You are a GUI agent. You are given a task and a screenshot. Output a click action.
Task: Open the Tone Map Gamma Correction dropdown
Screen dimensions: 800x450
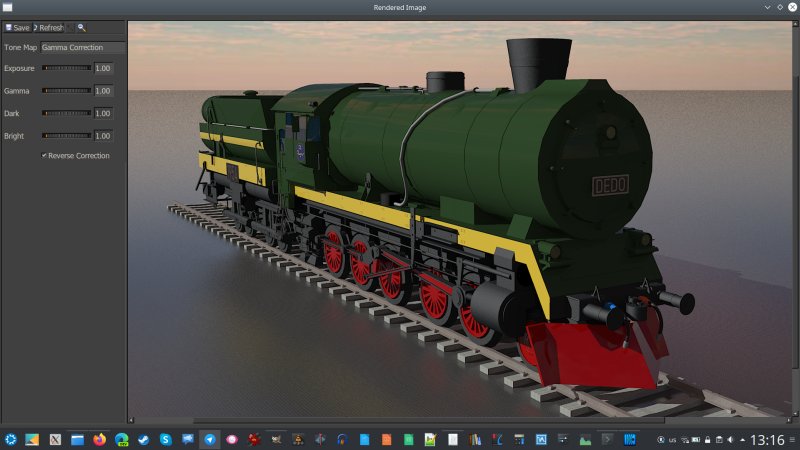82,47
